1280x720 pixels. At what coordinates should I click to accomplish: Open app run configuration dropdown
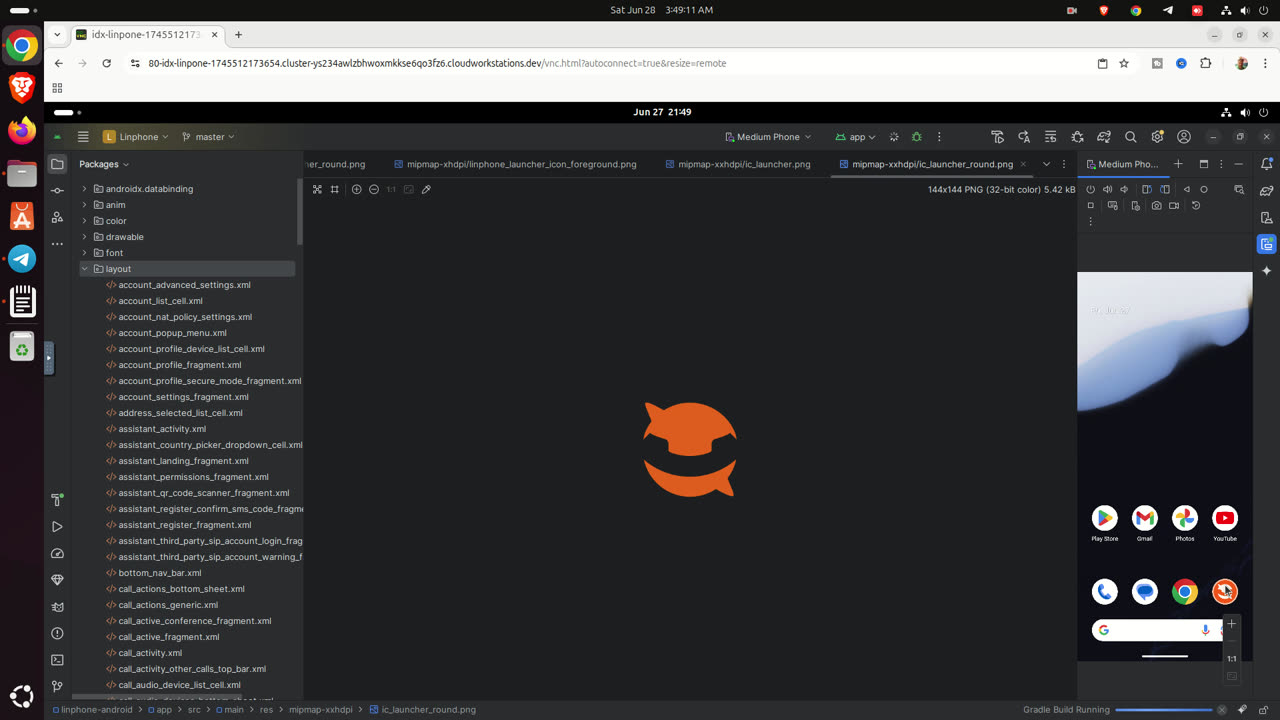pyautogui.click(x=856, y=137)
